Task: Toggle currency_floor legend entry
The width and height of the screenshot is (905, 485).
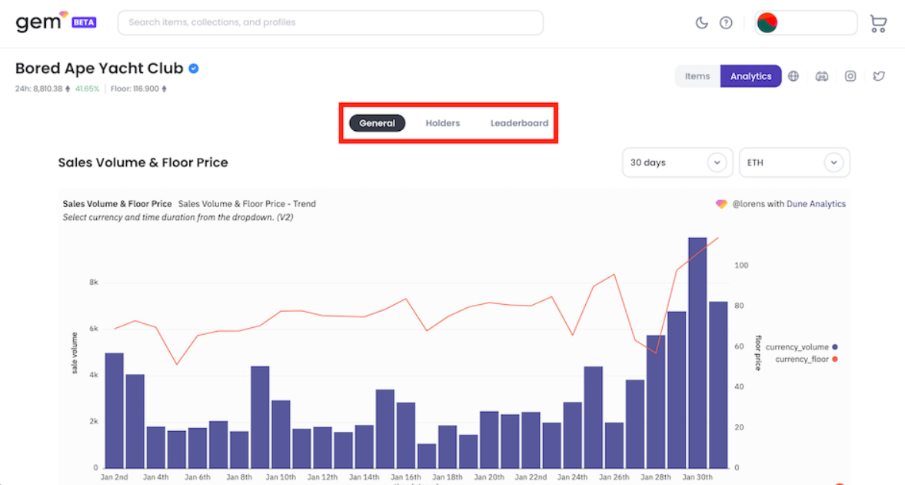Action: pyautogui.click(x=806, y=359)
